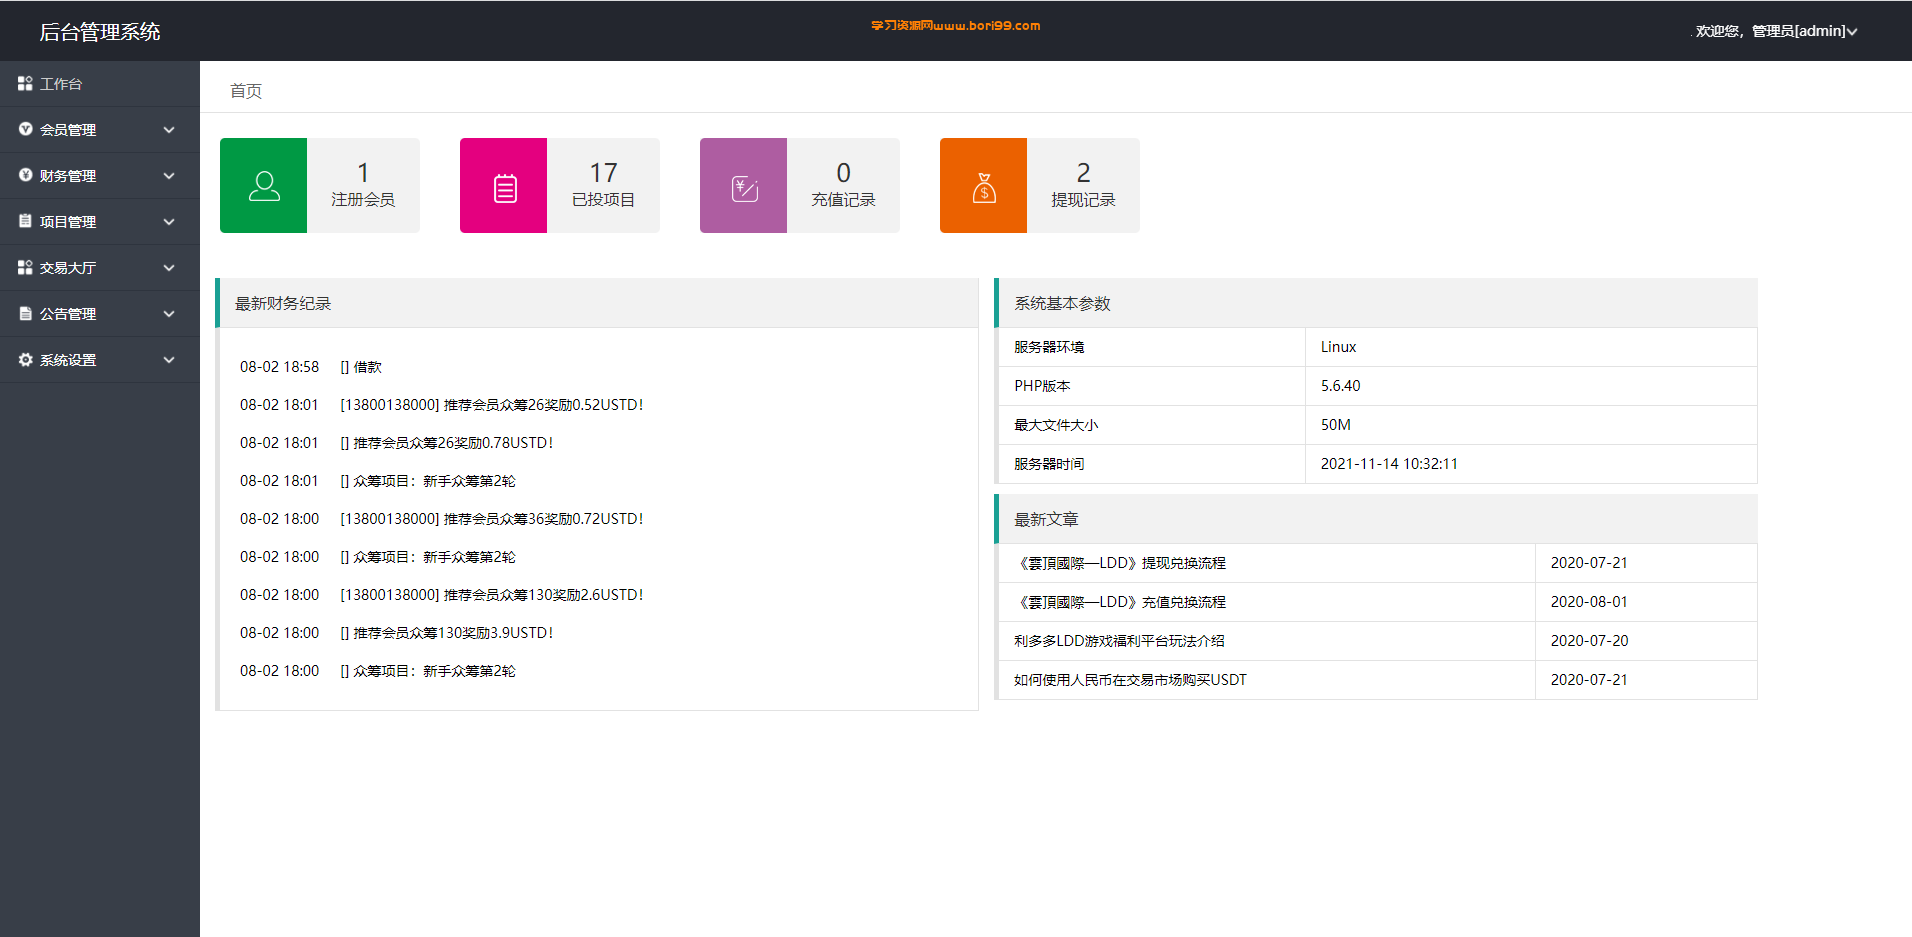This screenshot has height=937, width=1912.
Task: Open the 充值记录 count card
Action: [x=800, y=186]
